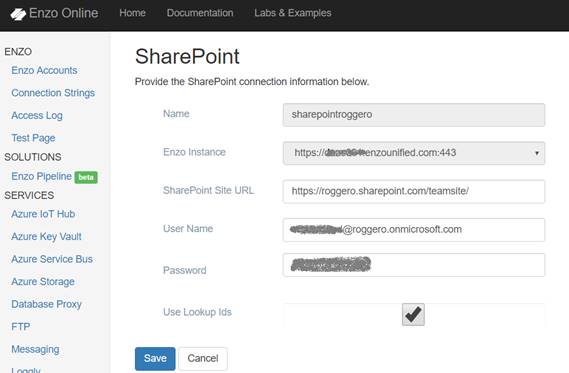Open the Messaging service link
This screenshot has height=373, width=569.
click(35, 349)
